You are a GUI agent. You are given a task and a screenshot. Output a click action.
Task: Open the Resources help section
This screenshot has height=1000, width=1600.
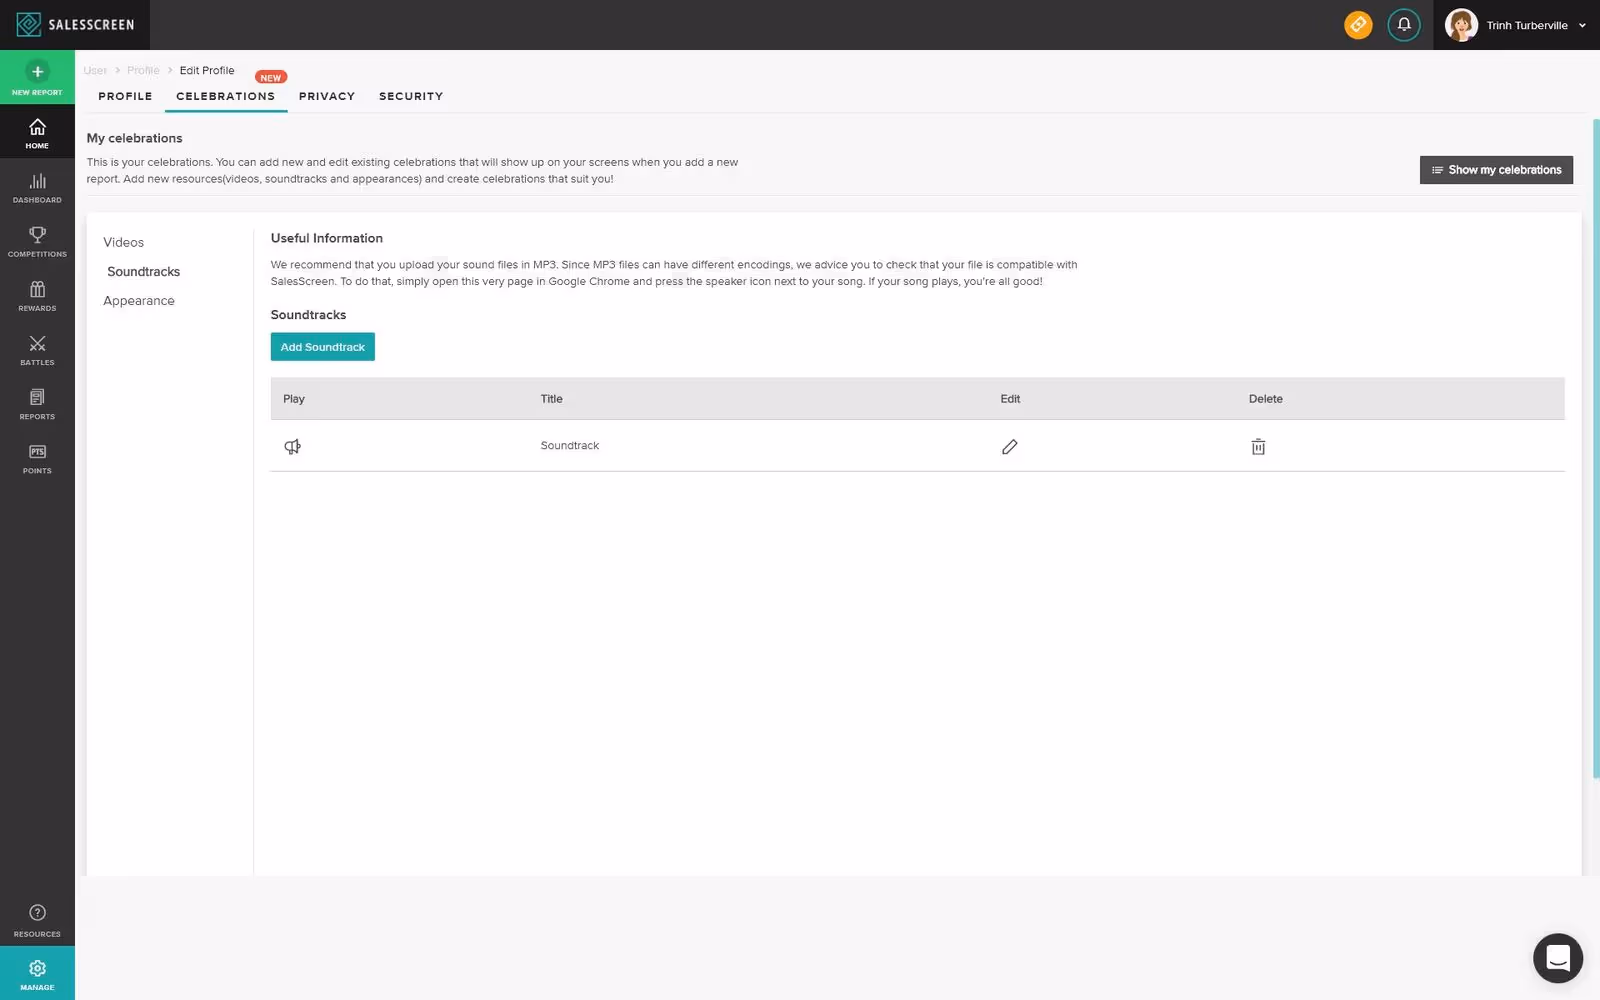click(37, 920)
